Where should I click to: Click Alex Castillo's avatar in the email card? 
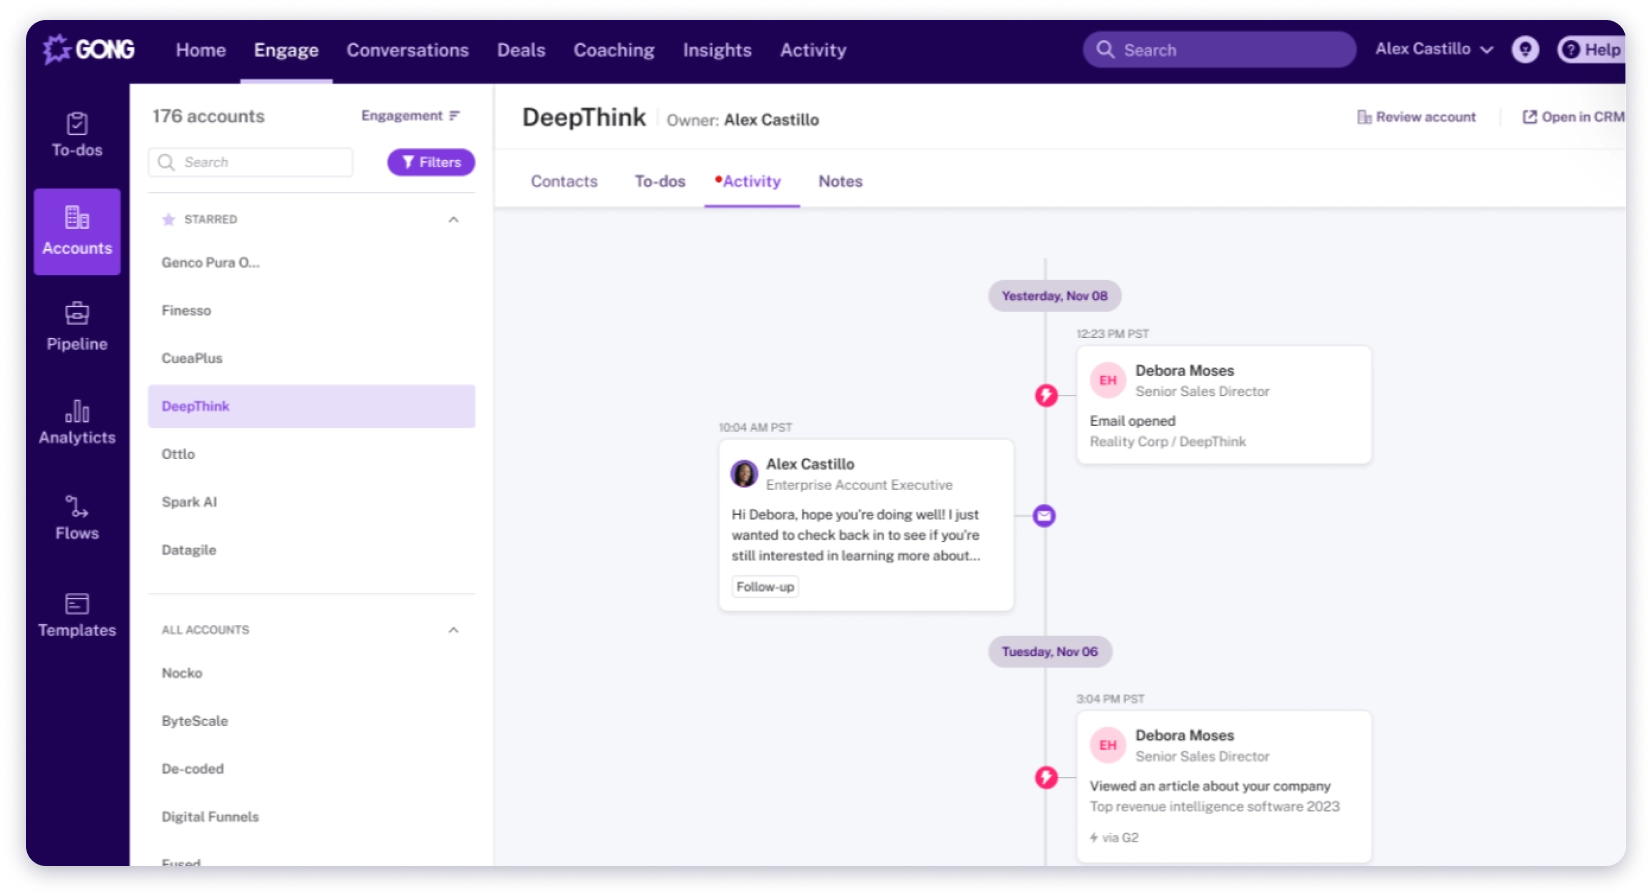pos(744,473)
